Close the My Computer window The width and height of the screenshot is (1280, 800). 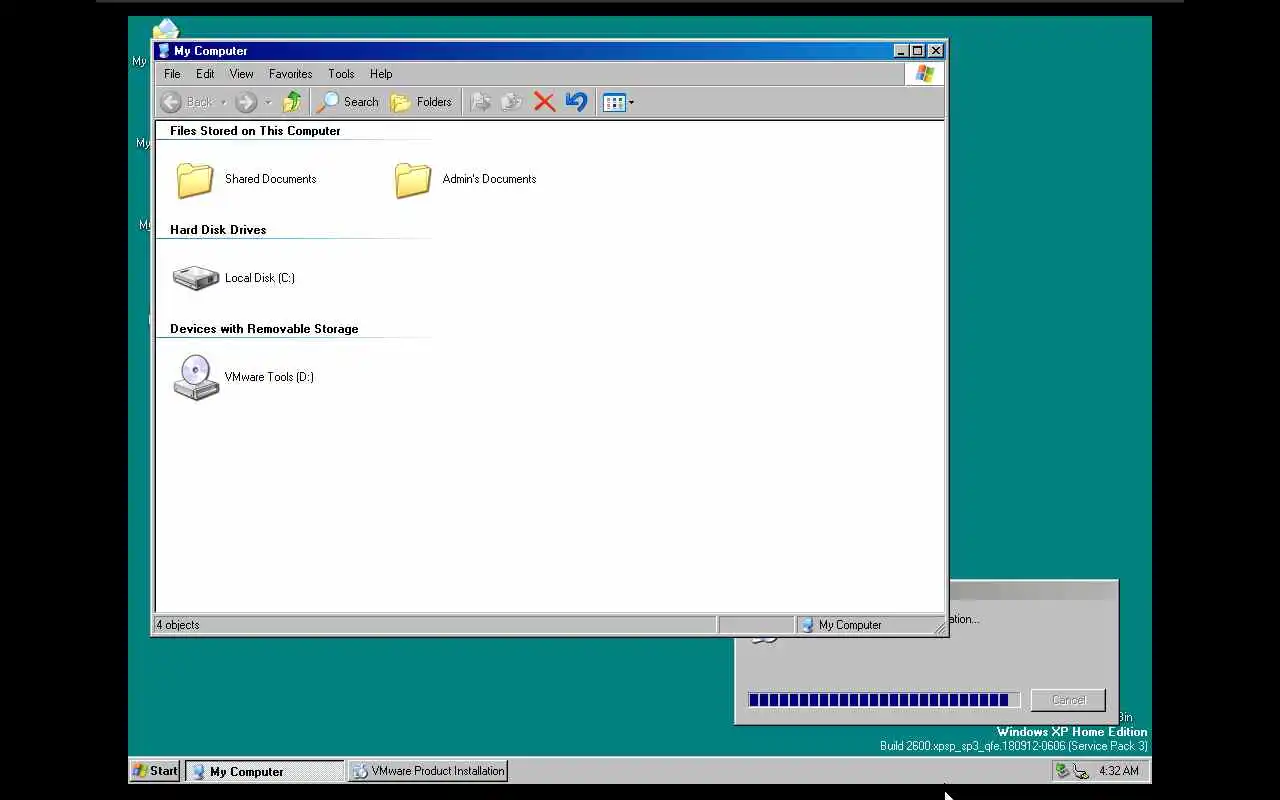[x=936, y=51]
